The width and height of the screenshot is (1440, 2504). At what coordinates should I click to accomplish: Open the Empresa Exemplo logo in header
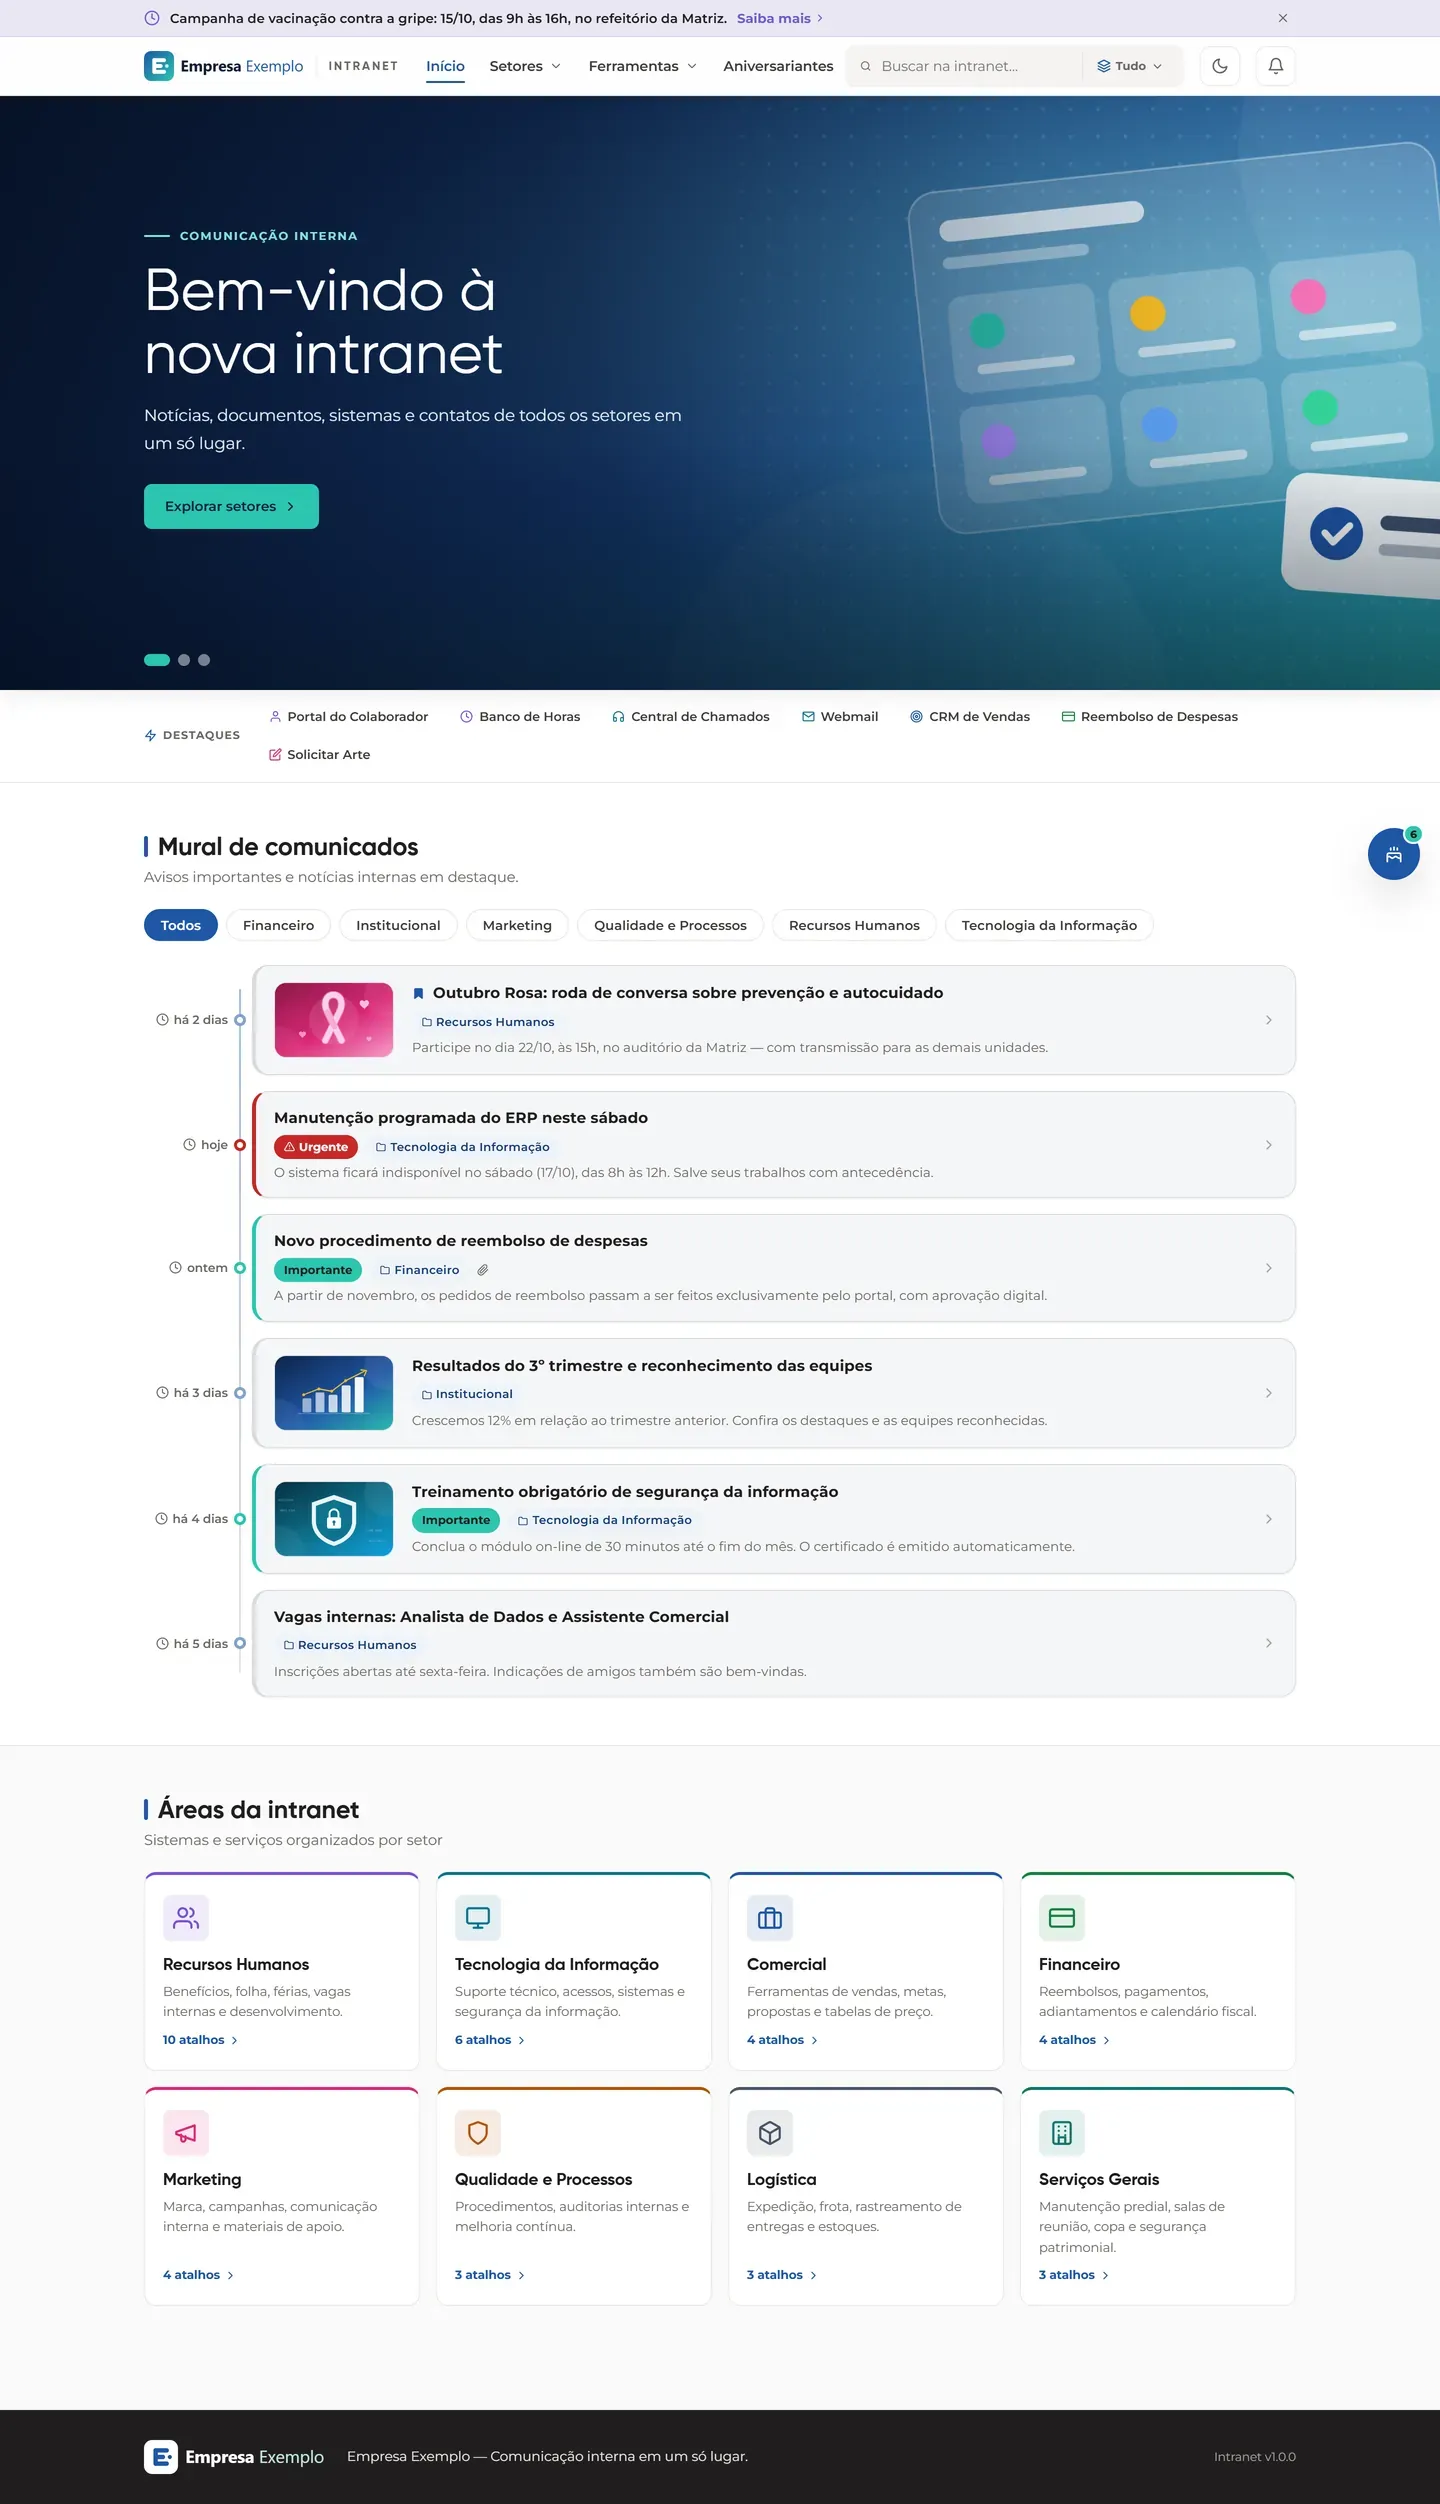point(224,66)
